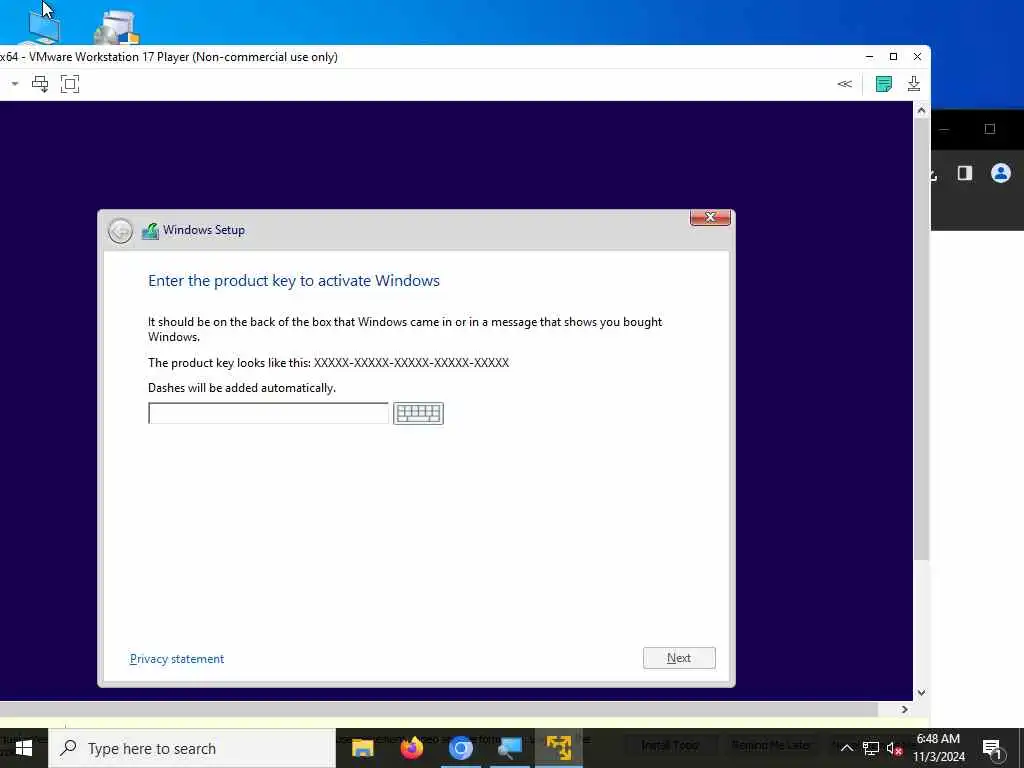The image size is (1024, 768).
Task: Open the taskbar magnifier monitor app
Action: (509, 748)
